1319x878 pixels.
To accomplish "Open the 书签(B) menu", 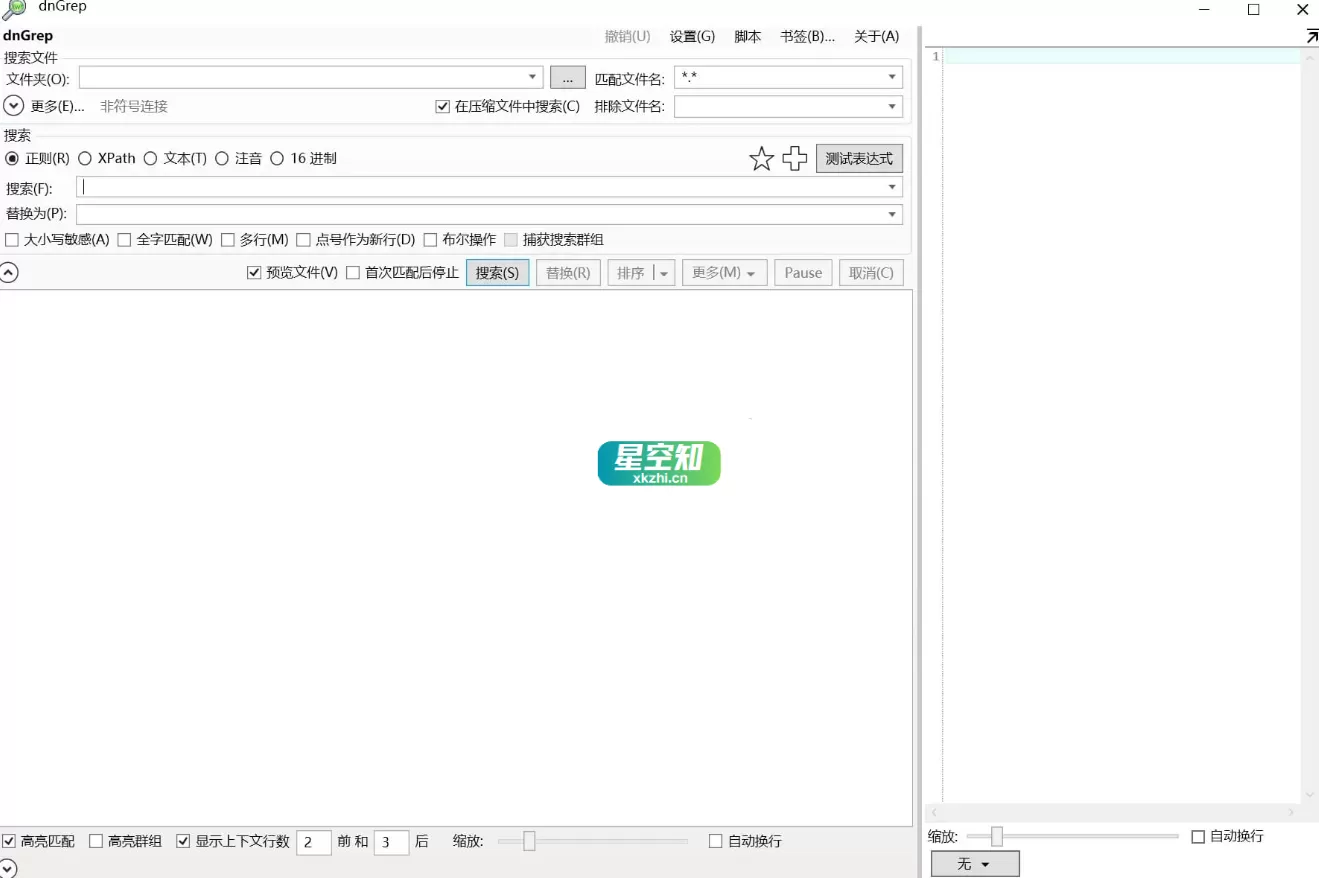I will (806, 36).
